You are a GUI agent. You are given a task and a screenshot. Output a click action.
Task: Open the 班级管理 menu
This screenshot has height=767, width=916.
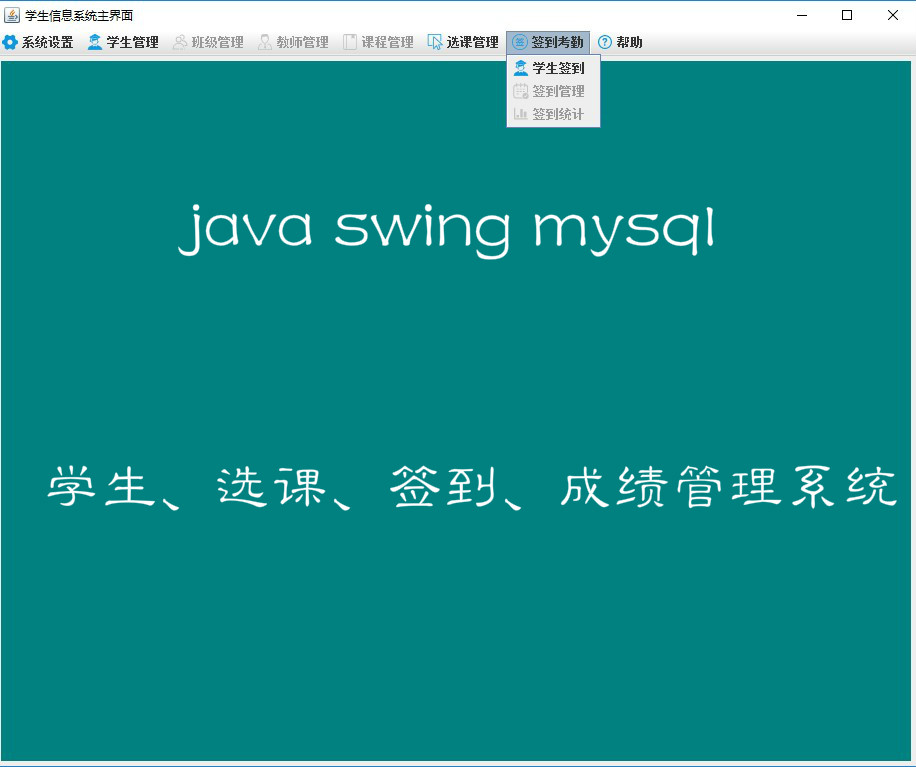pyautogui.click(x=209, y=42)
